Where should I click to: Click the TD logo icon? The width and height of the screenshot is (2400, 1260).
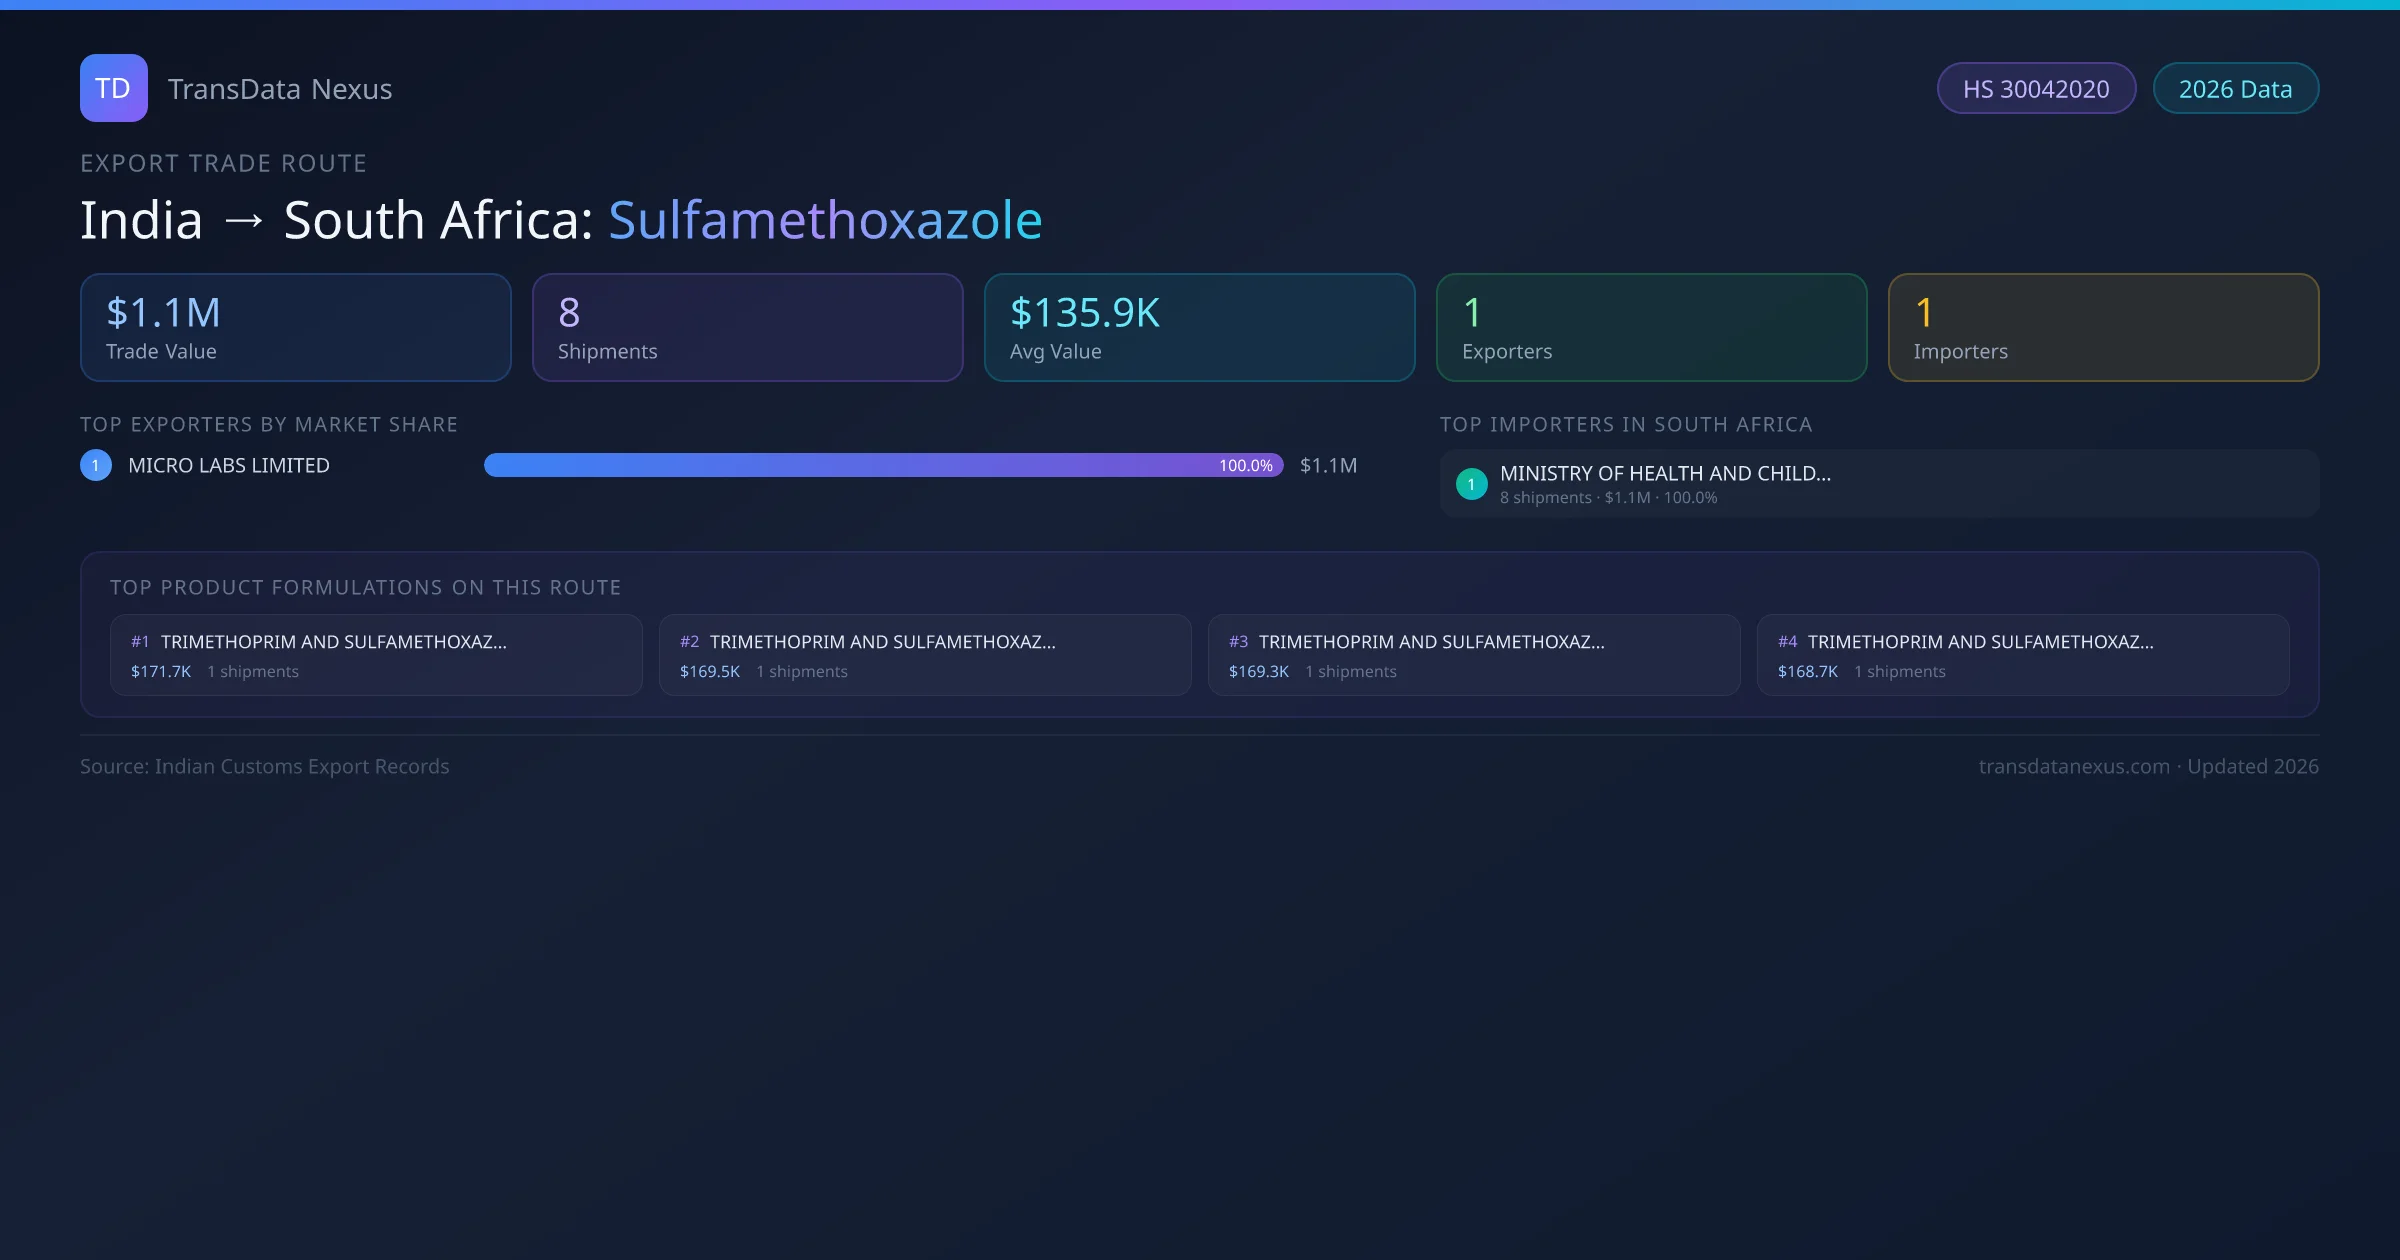[113, 88]
